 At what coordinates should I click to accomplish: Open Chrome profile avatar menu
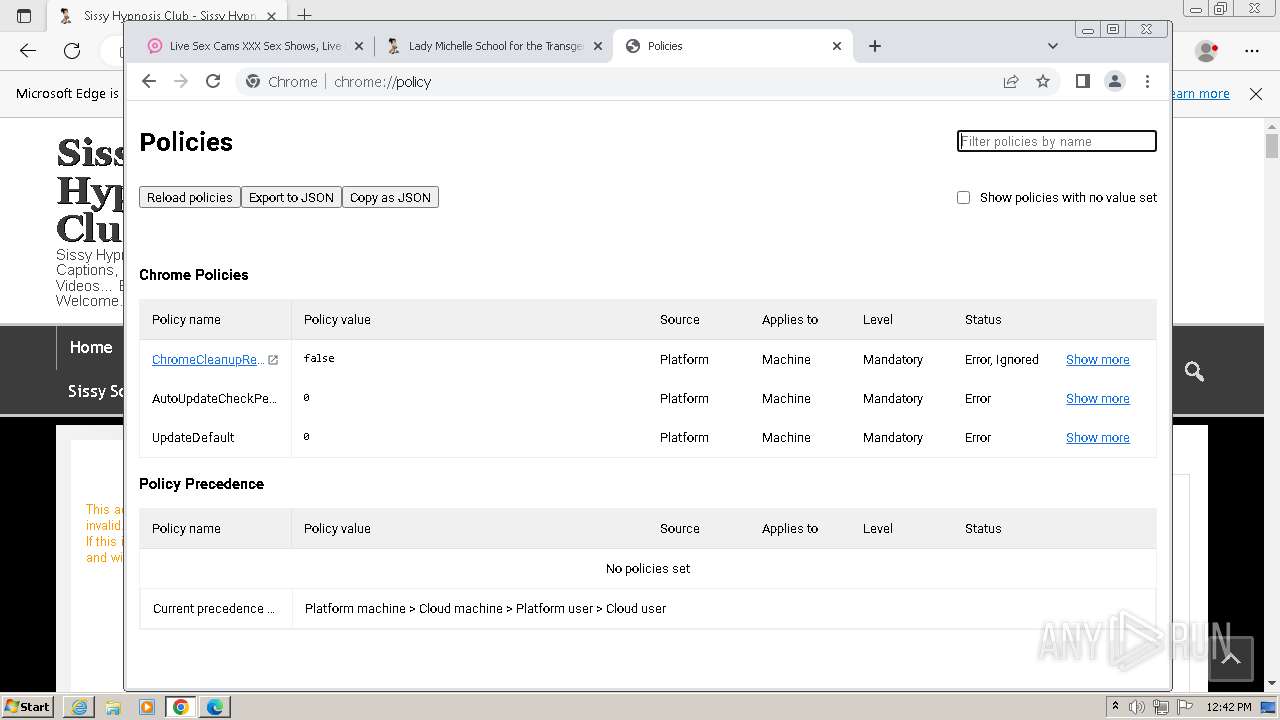[1115, 81]
